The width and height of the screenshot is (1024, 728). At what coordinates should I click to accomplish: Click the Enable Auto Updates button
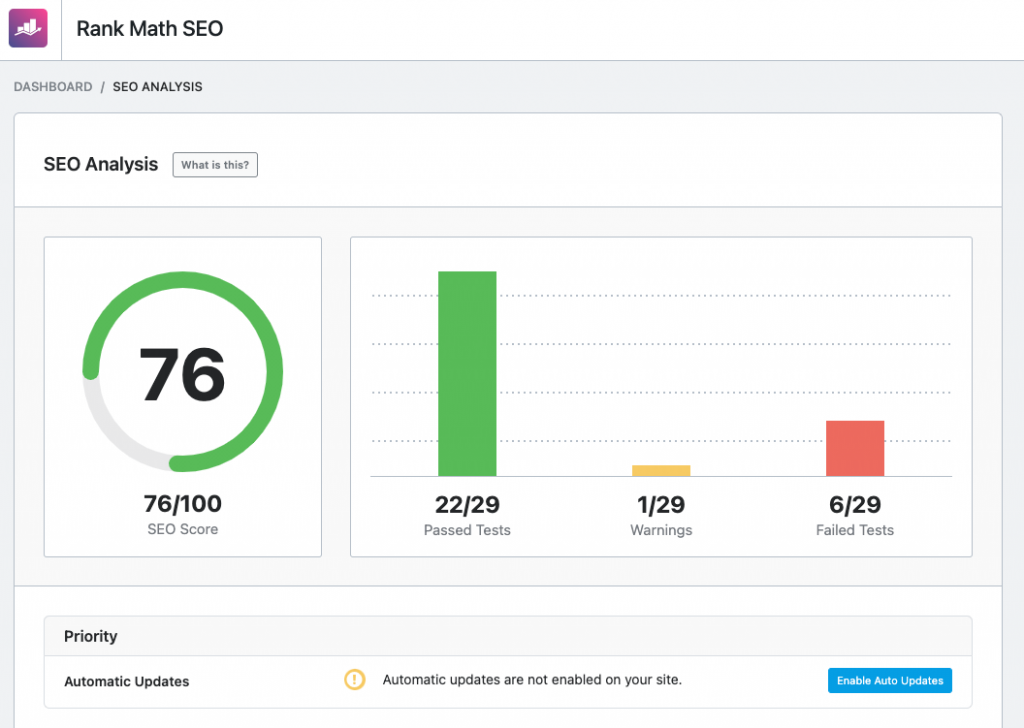click(889, 680)
